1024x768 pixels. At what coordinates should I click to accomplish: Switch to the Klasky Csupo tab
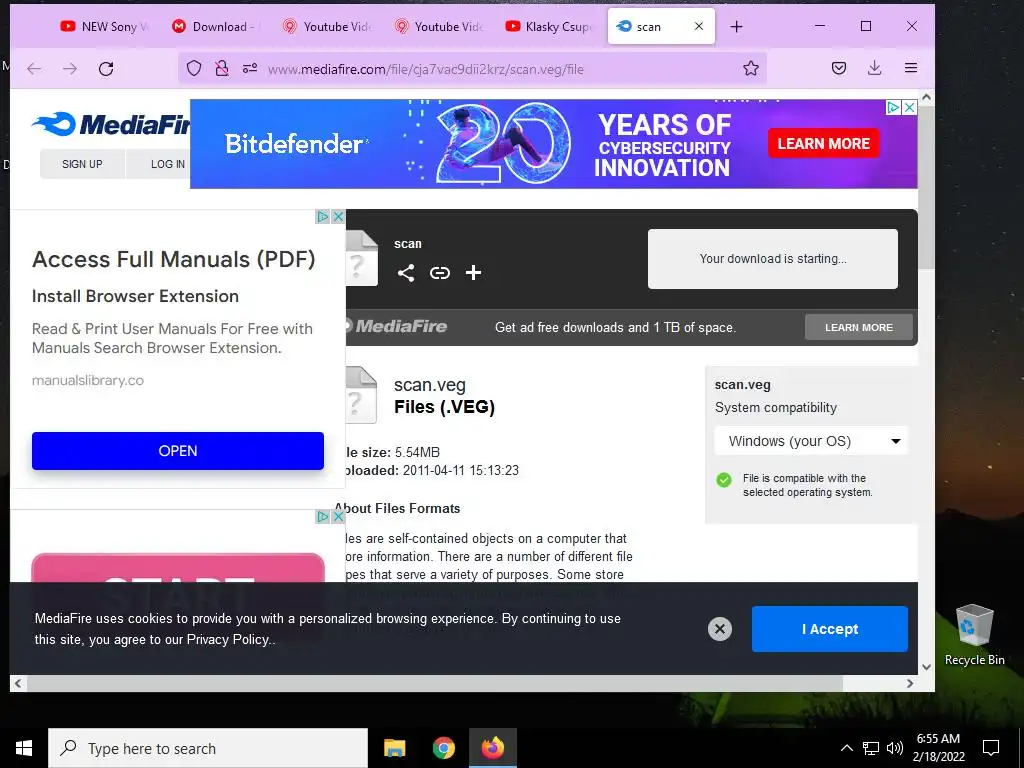point(549,26)
